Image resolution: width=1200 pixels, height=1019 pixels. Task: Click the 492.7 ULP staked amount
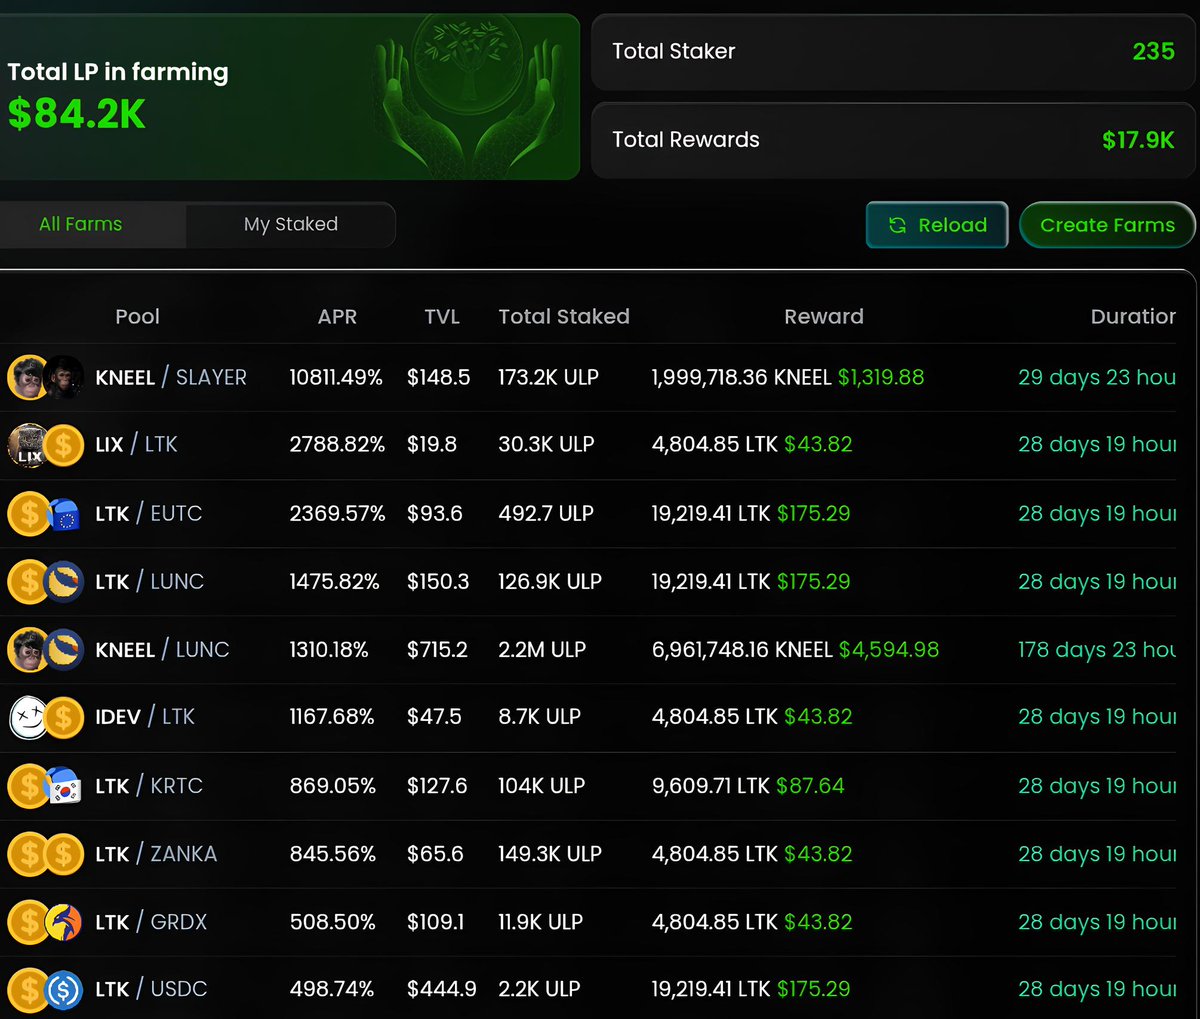coord(546,514)
